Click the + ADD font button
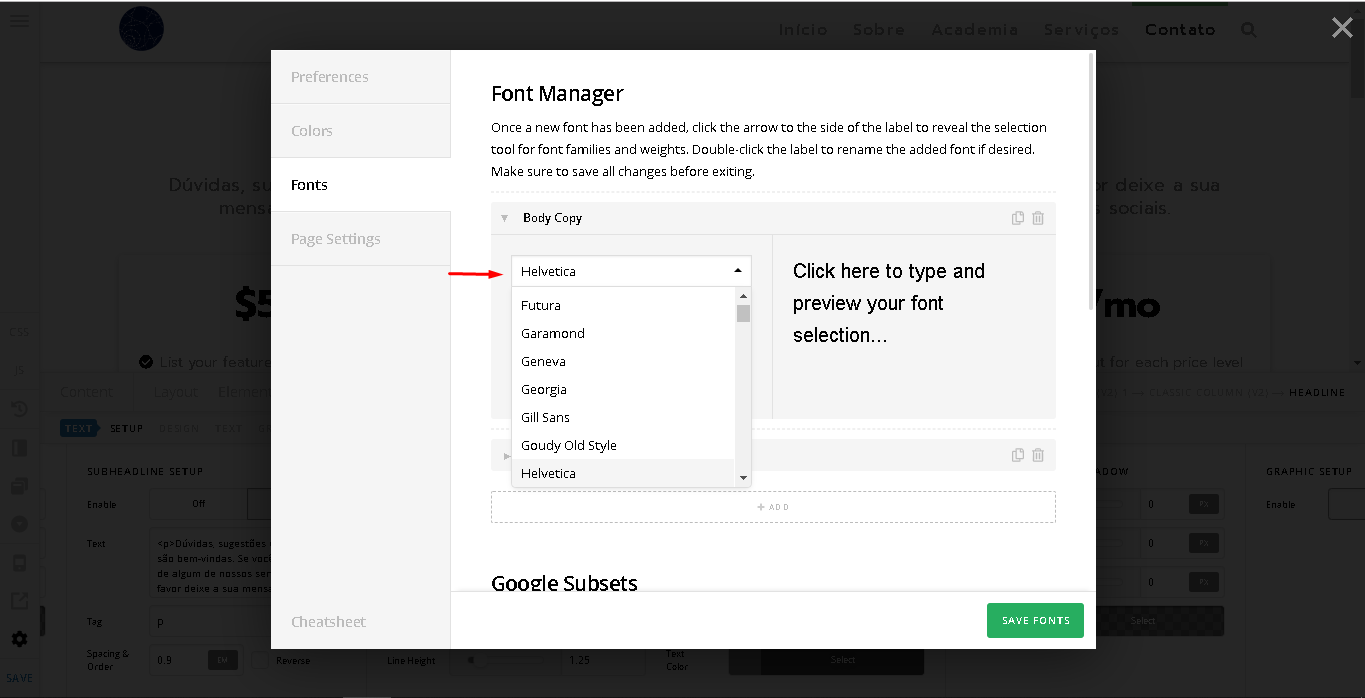 point(773,507)
